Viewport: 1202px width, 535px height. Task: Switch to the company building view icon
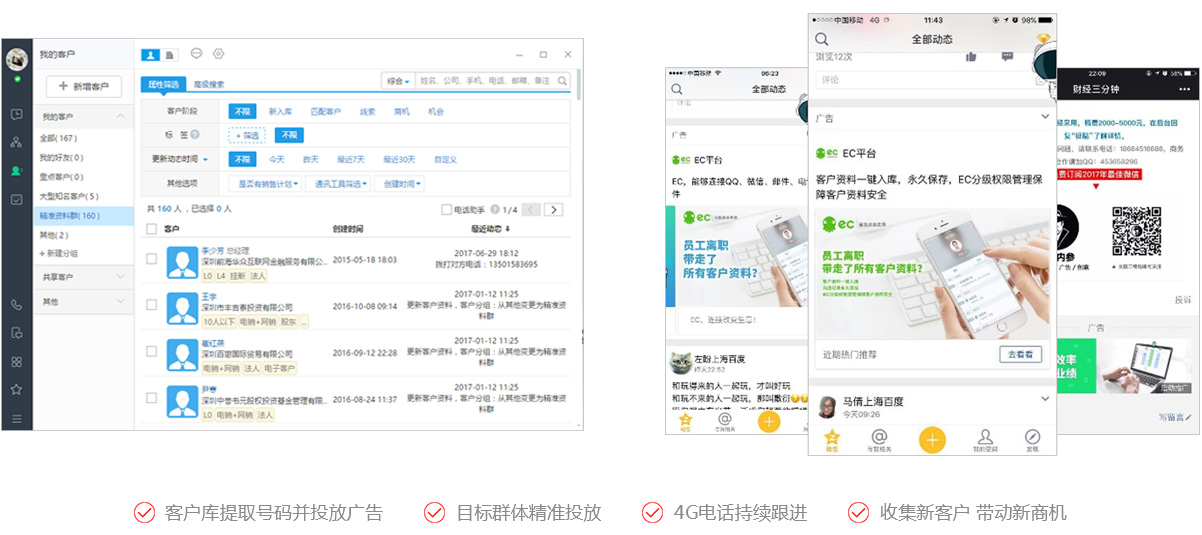coord(170,54)
